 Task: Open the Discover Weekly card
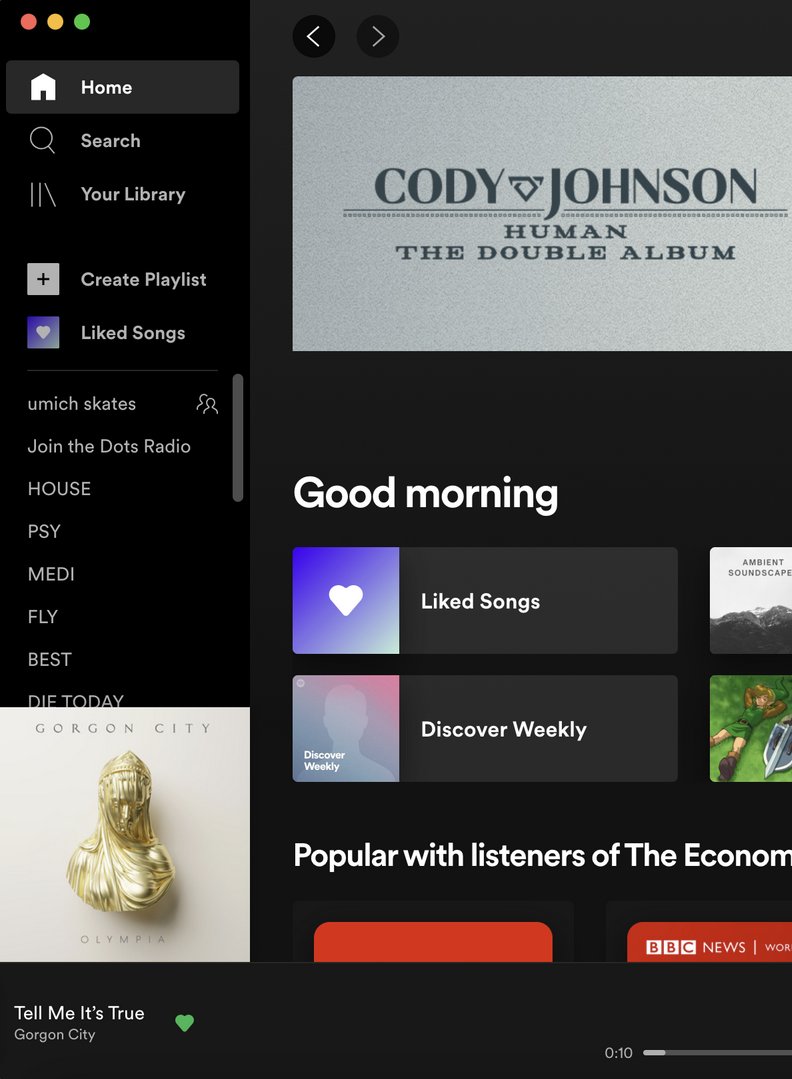[485, 728]
